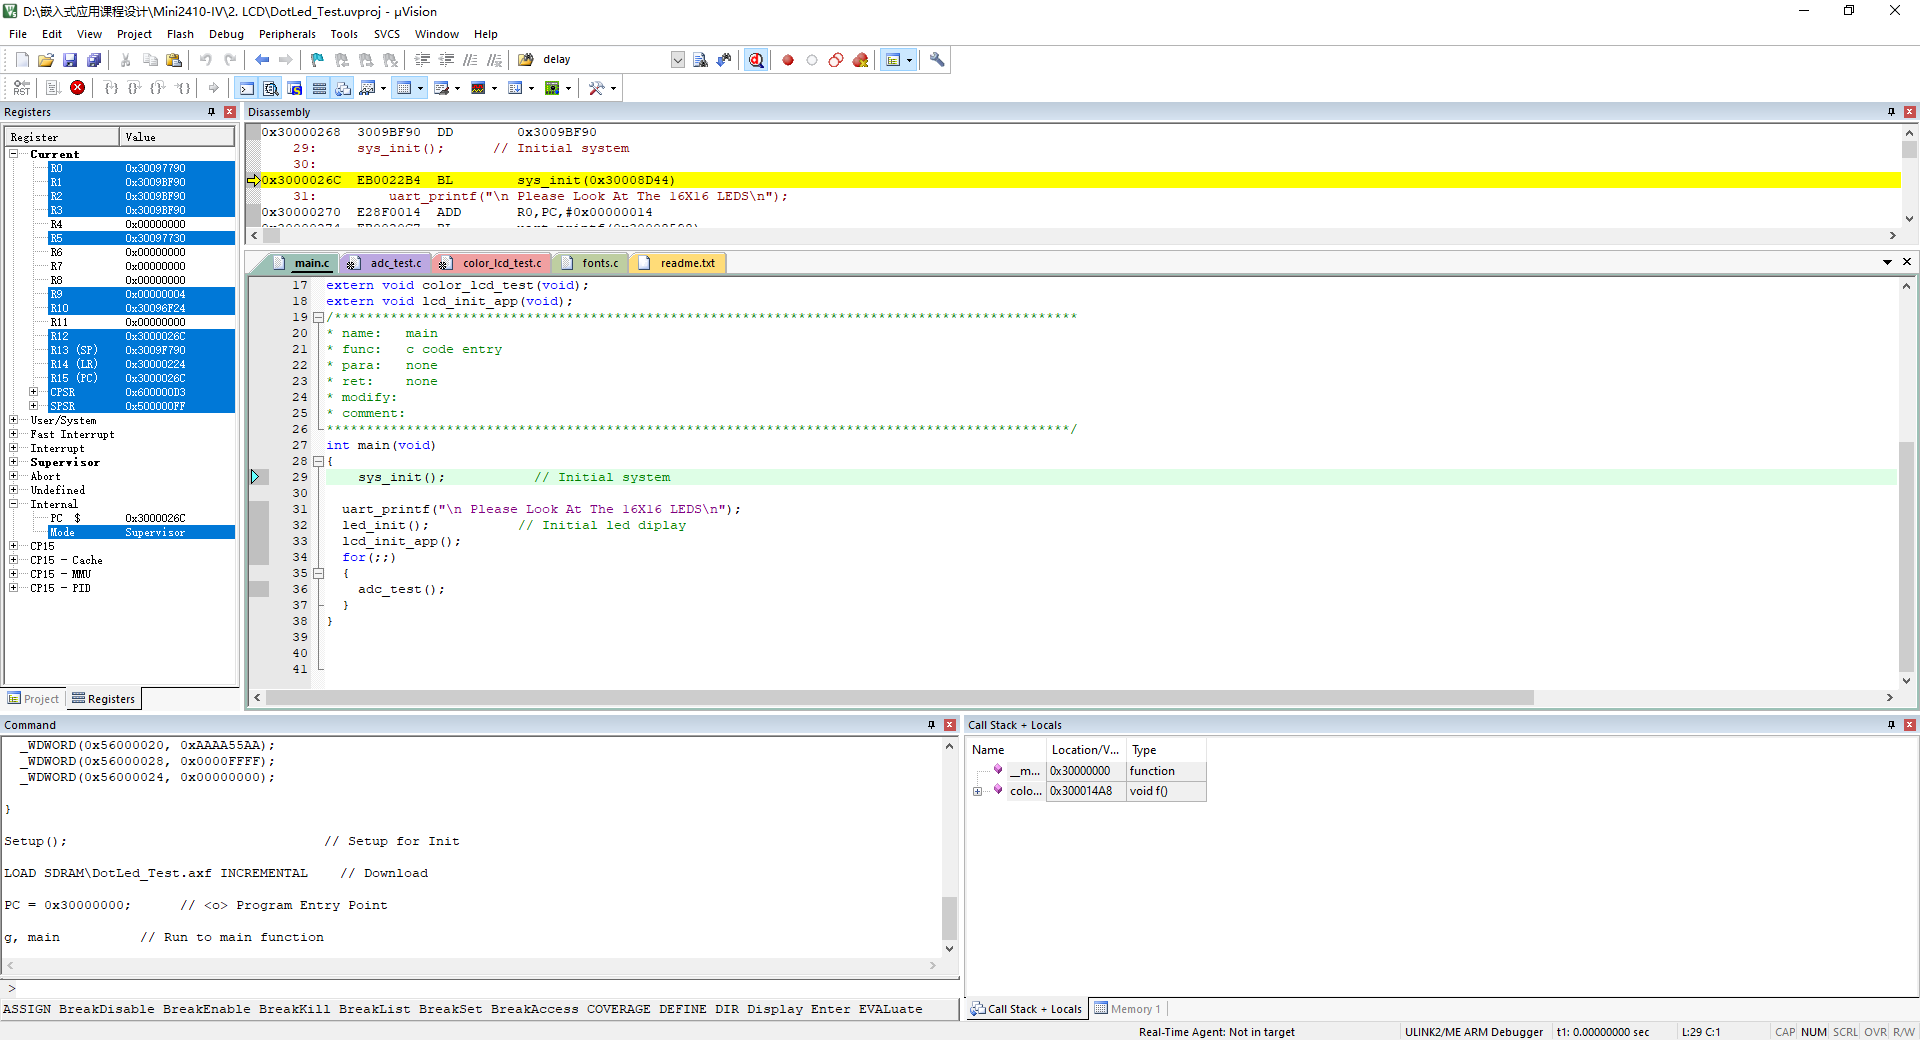Insert a breakpoint with the red dot icon
The image size is (1920, 1040).
(788, 60)
